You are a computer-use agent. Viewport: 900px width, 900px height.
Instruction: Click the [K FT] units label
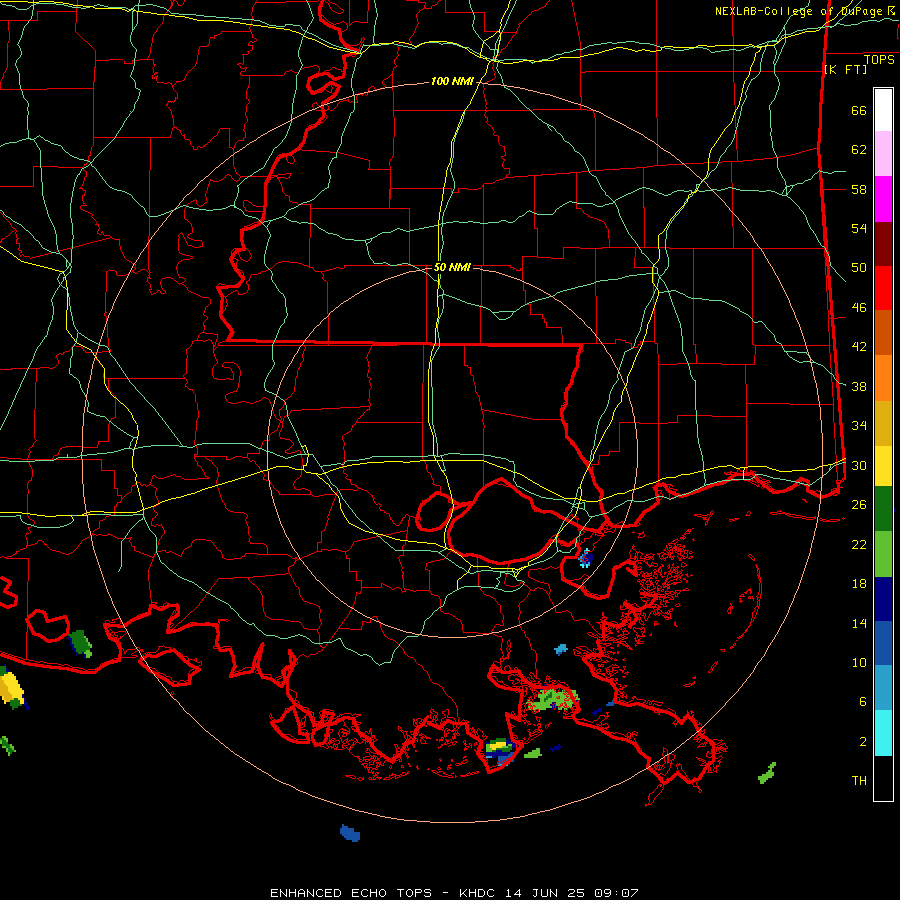pos(845,69)
